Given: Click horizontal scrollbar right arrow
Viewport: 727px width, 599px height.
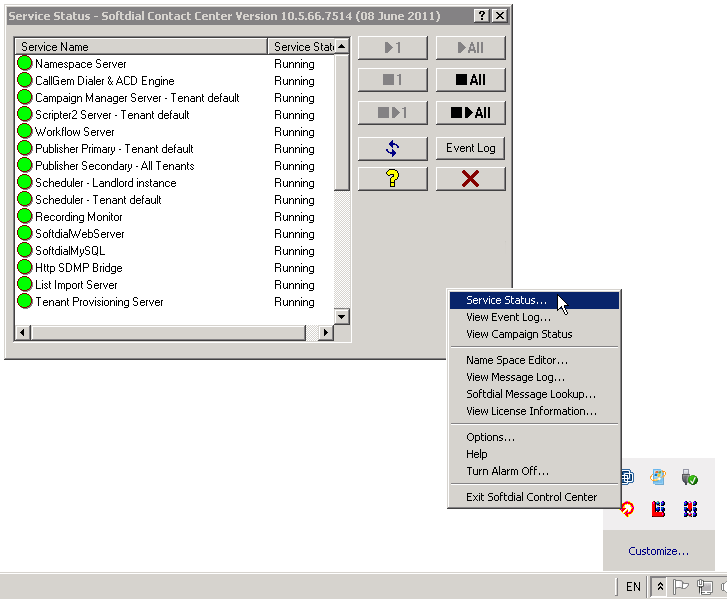Looking at the screenshot, I should click(326, 332).
